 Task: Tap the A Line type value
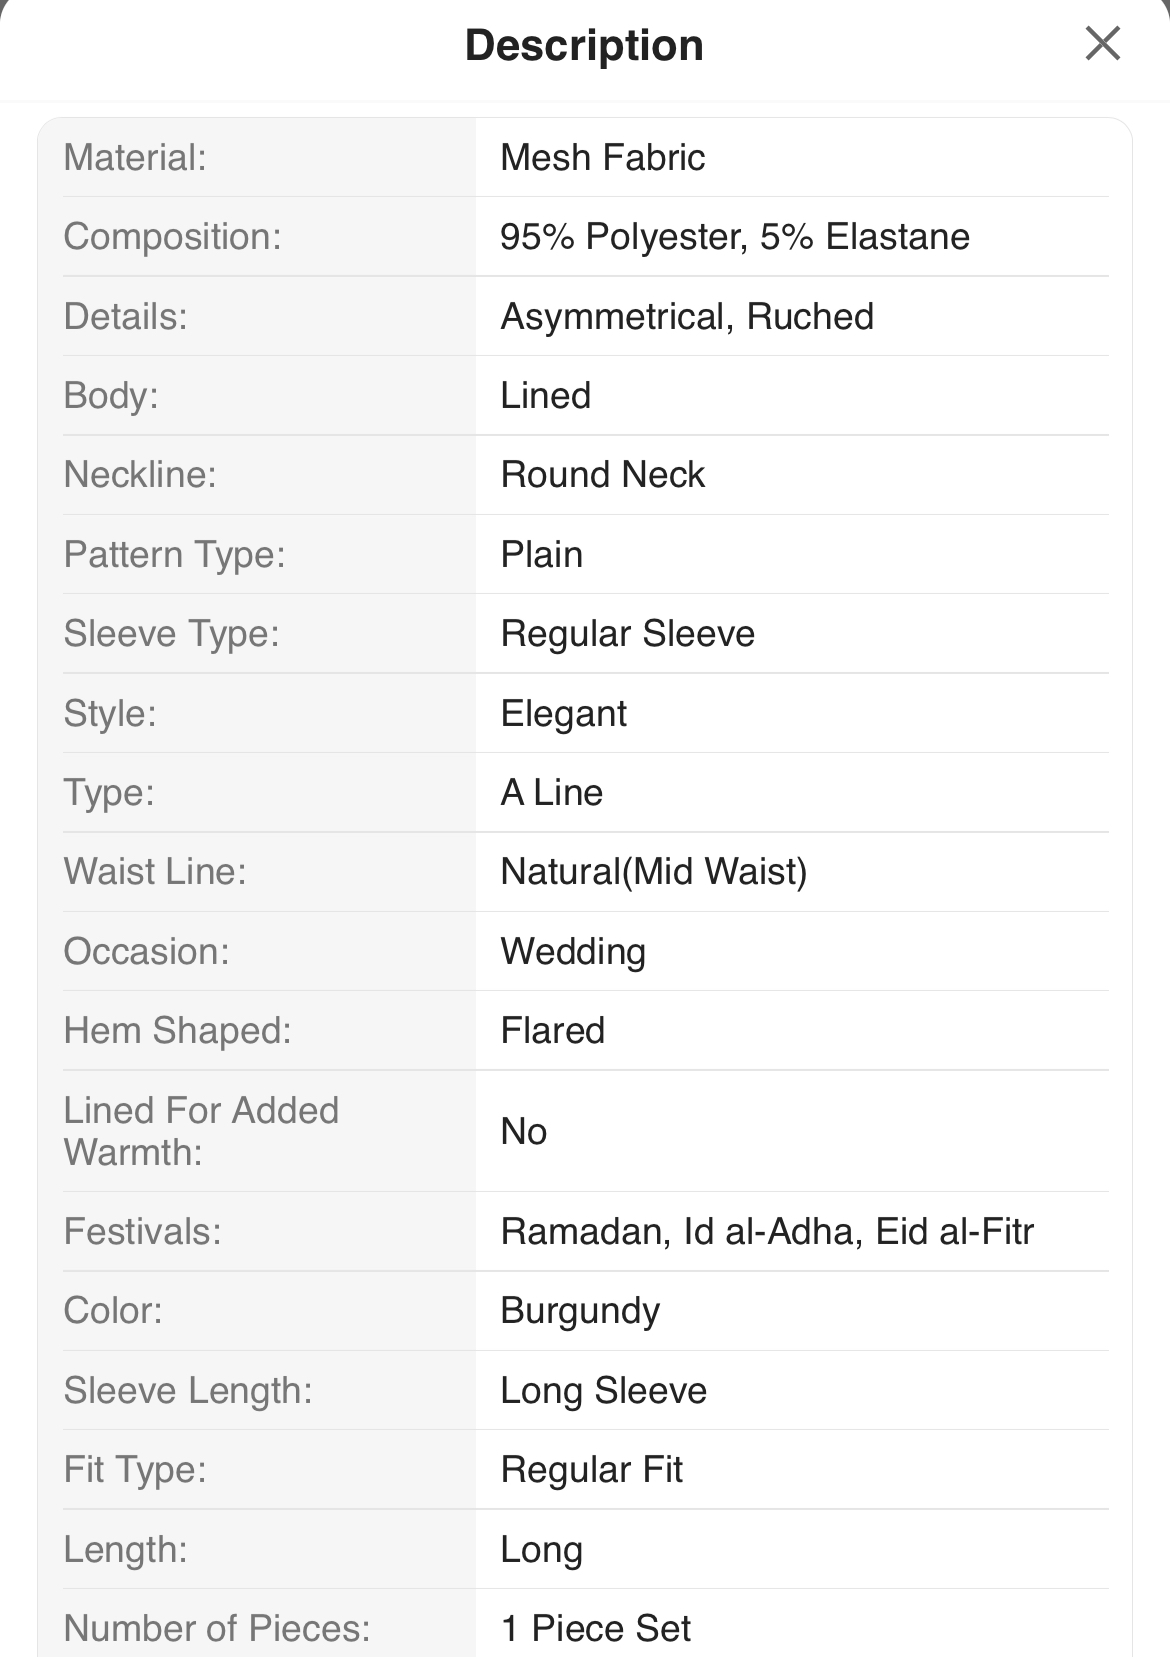pos(551,792)
